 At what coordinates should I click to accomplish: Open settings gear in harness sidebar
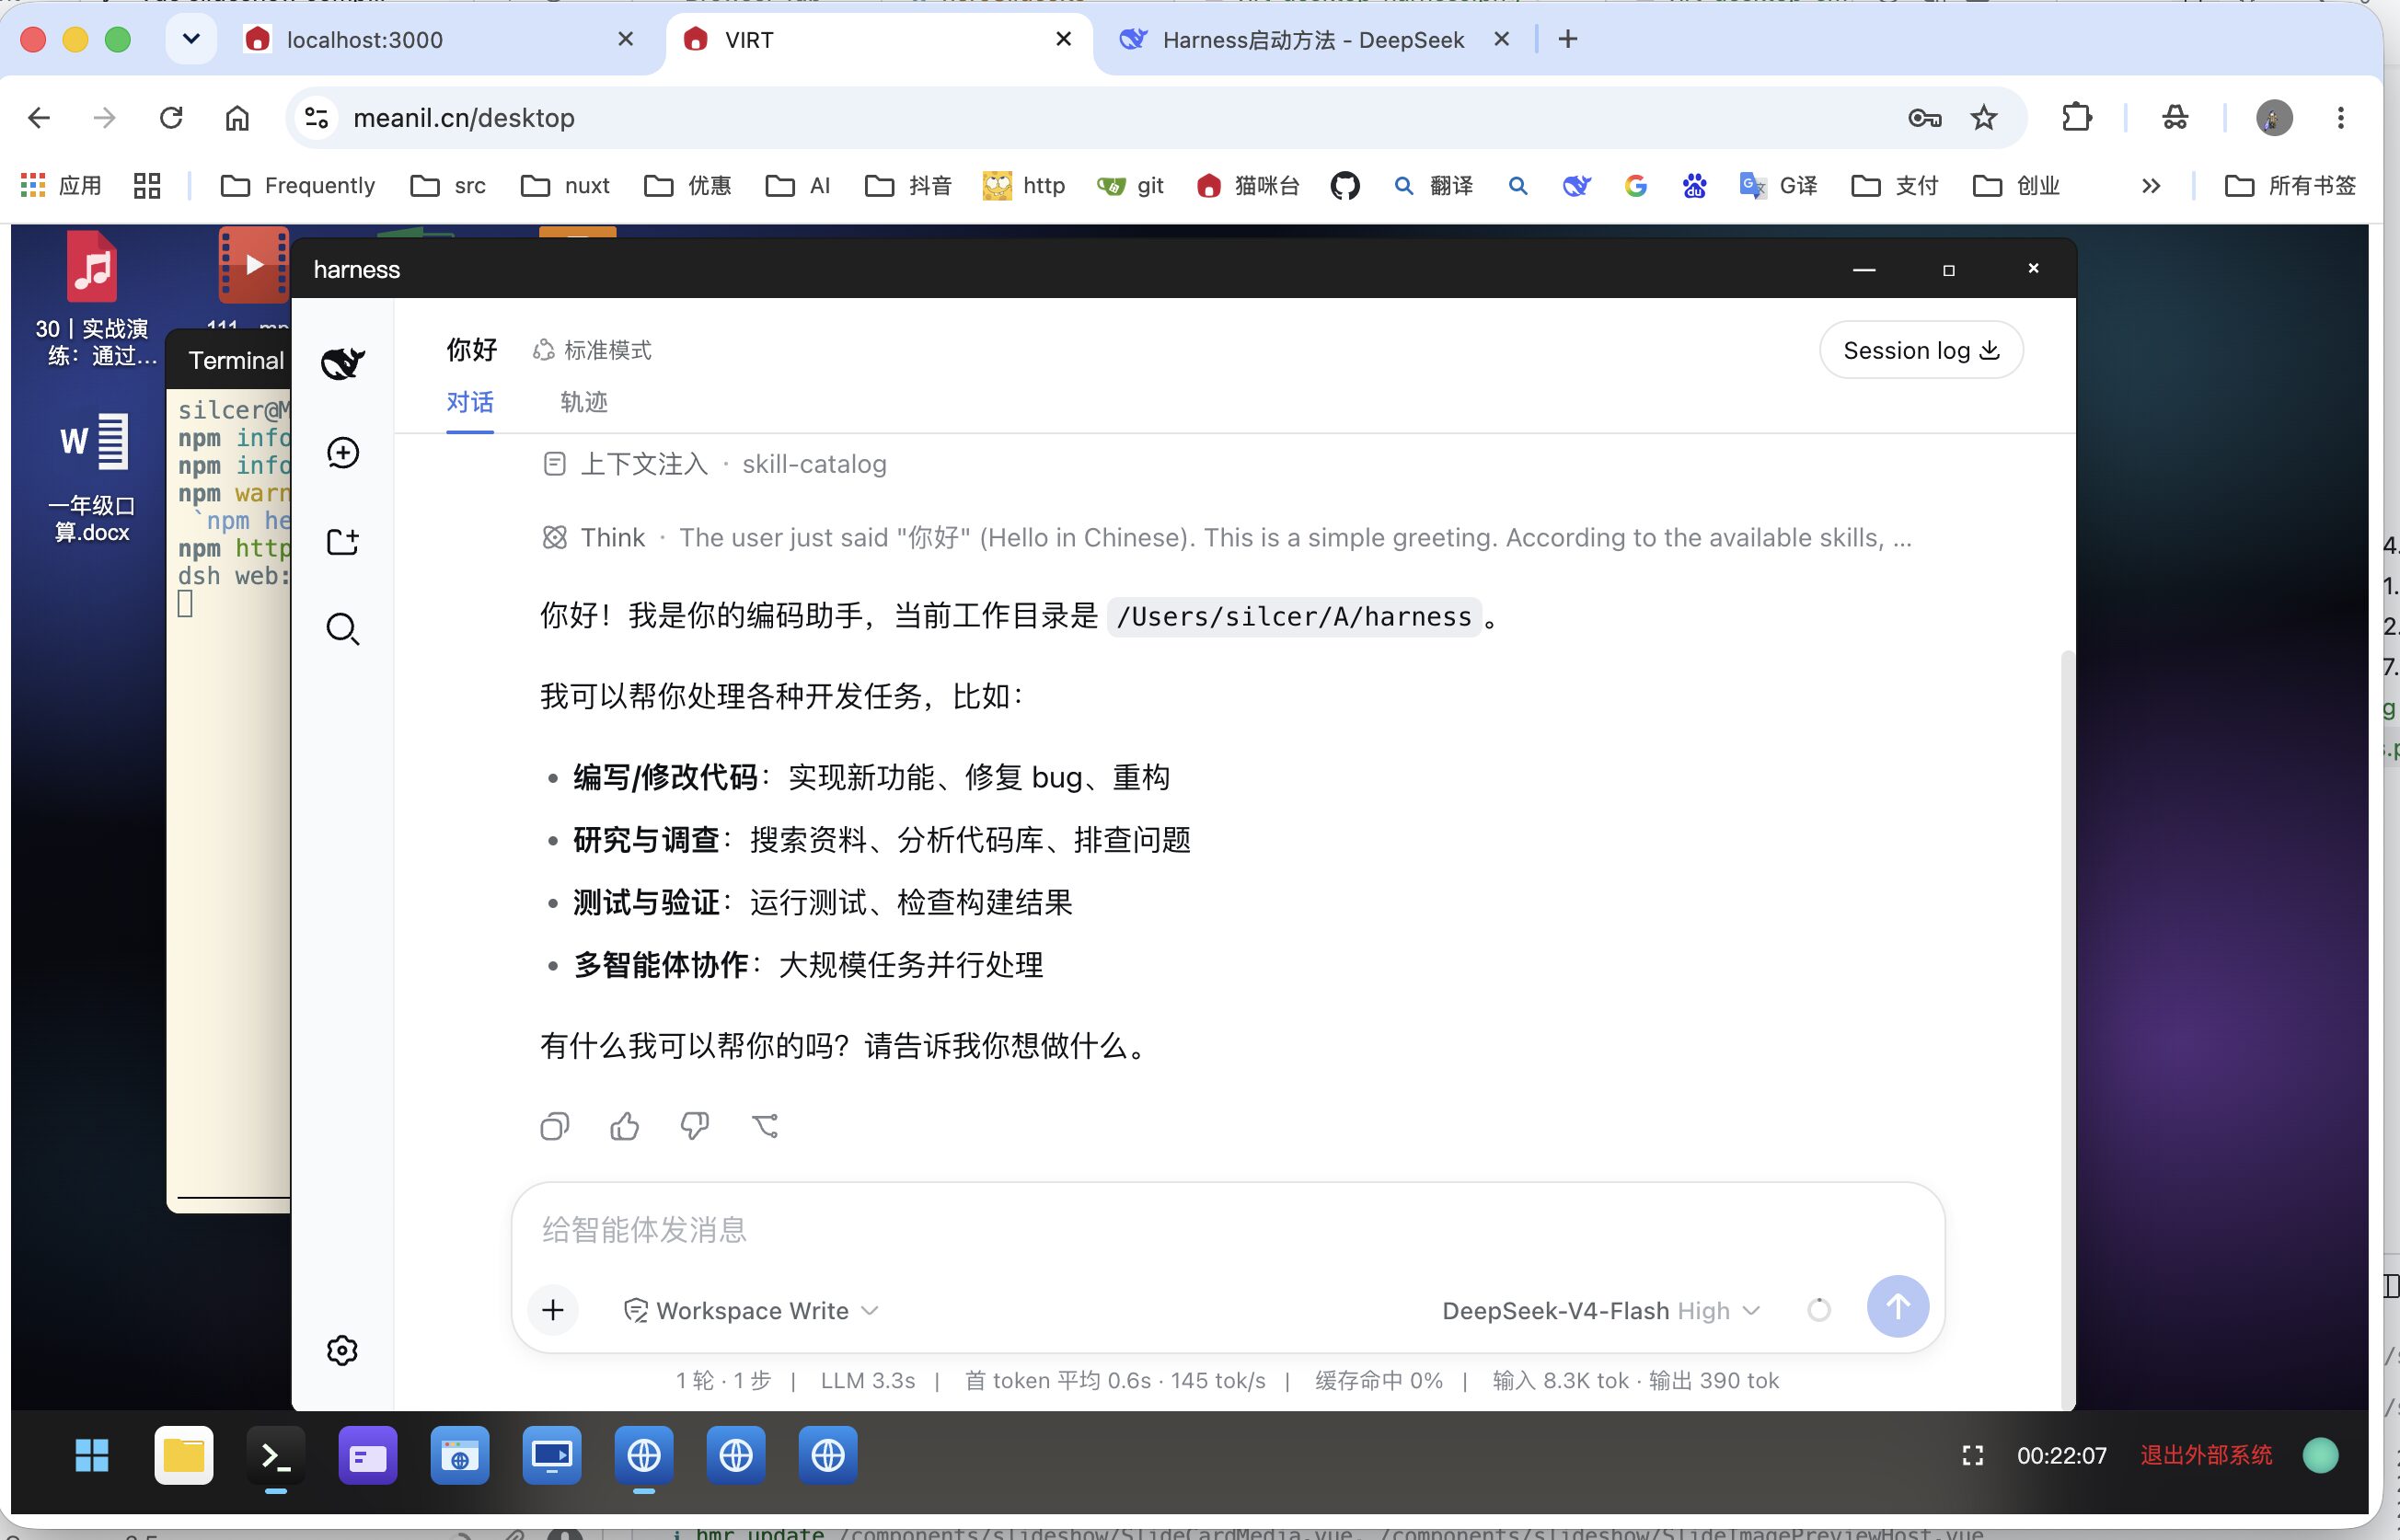click(x=343, y=1350)
